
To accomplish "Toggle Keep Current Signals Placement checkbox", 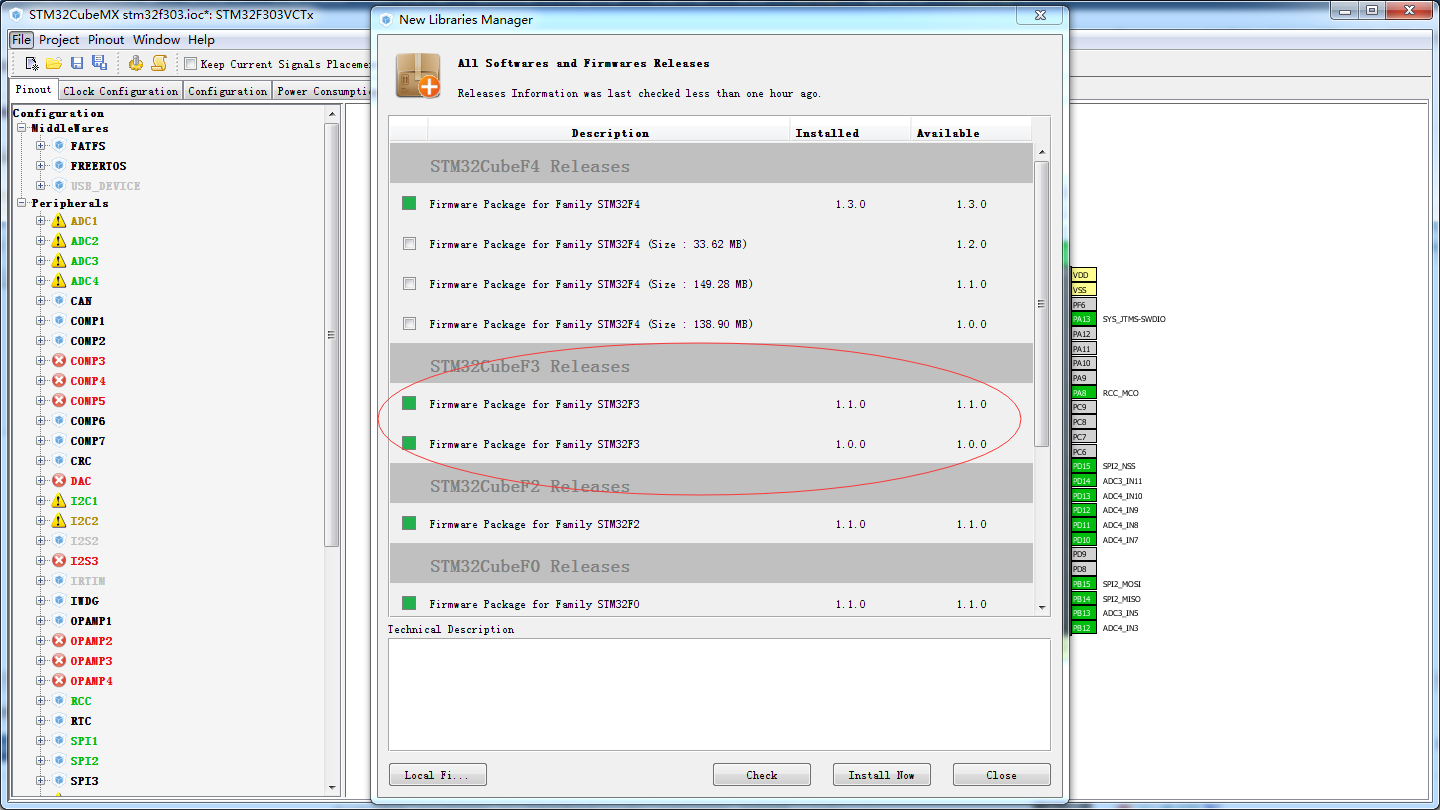I will click(x=191, y=64).
